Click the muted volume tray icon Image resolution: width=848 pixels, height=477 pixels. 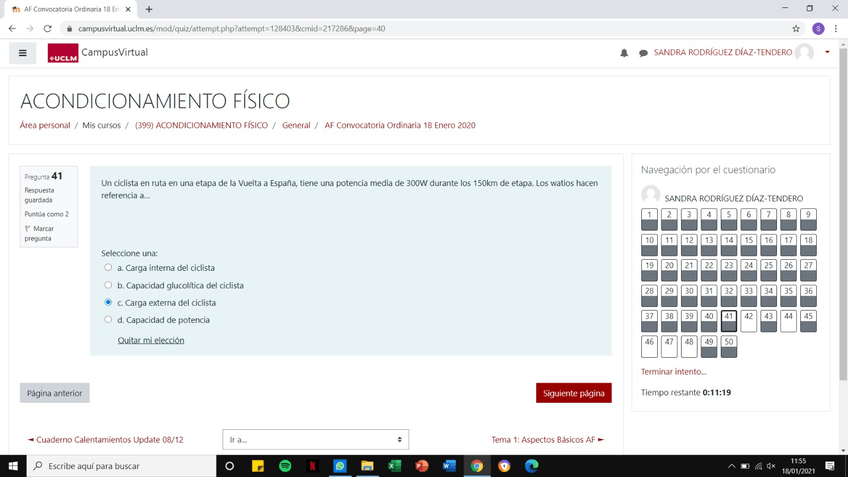(x=771, y=466)
